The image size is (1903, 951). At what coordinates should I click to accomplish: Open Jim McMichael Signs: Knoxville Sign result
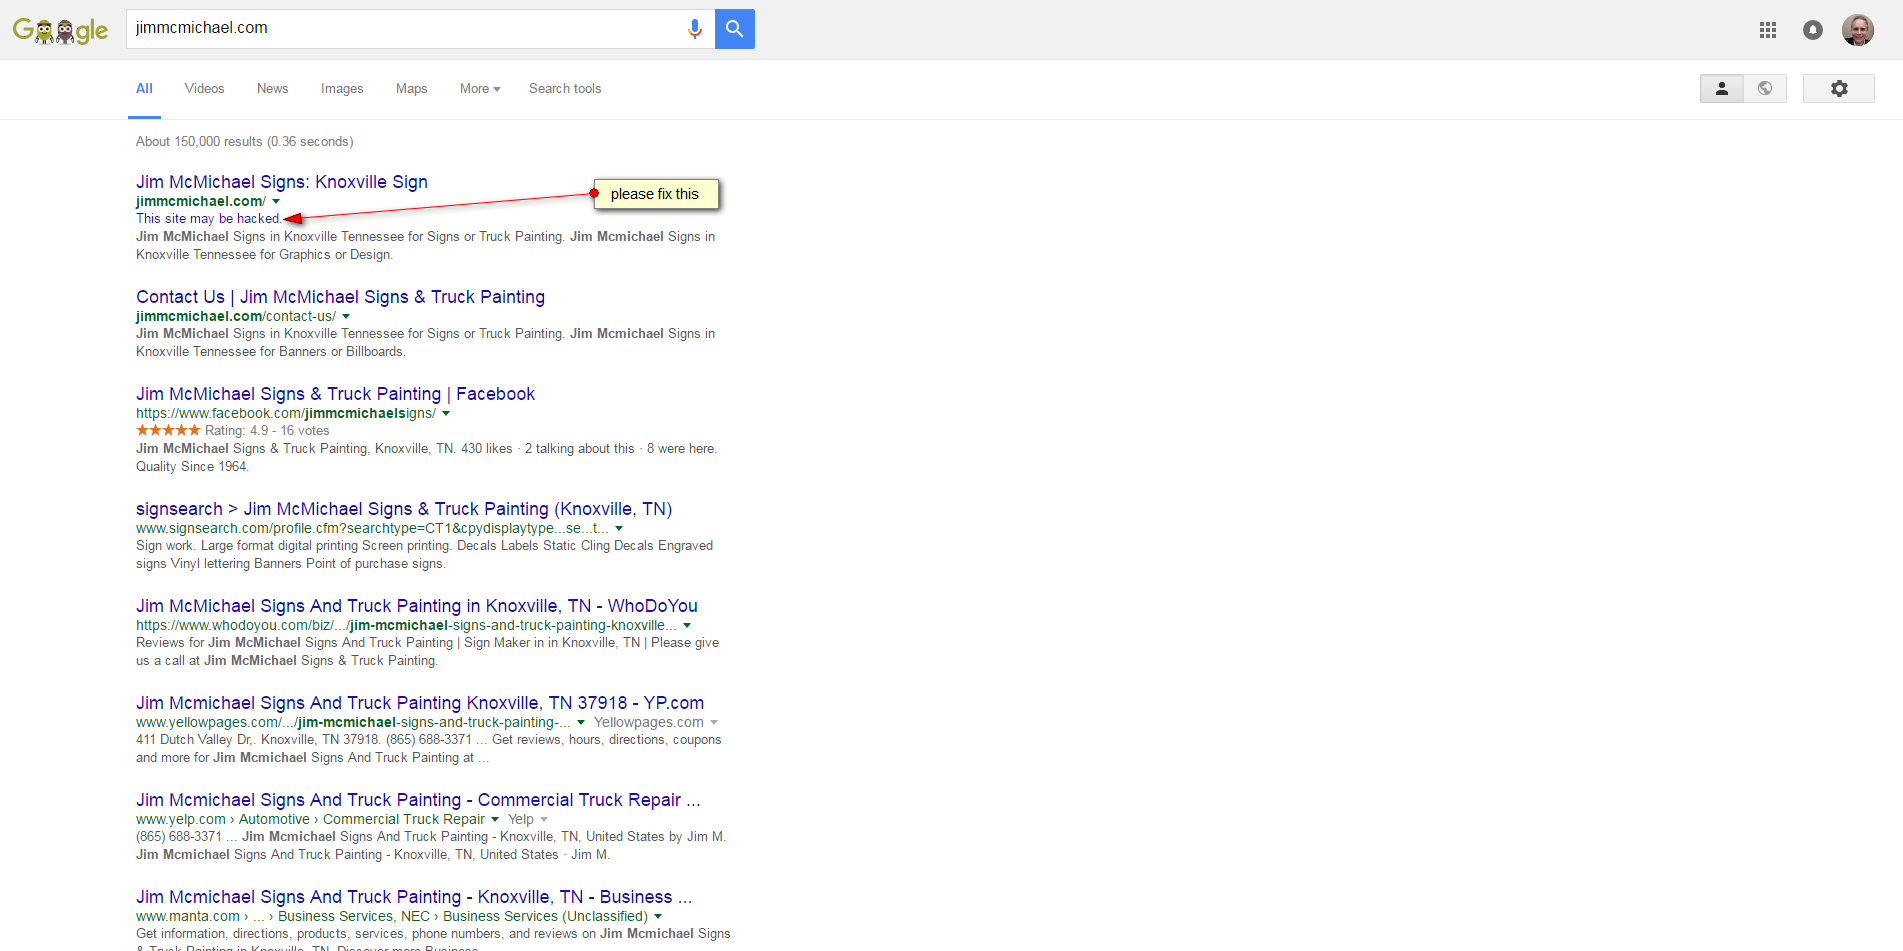coord(282,182)
